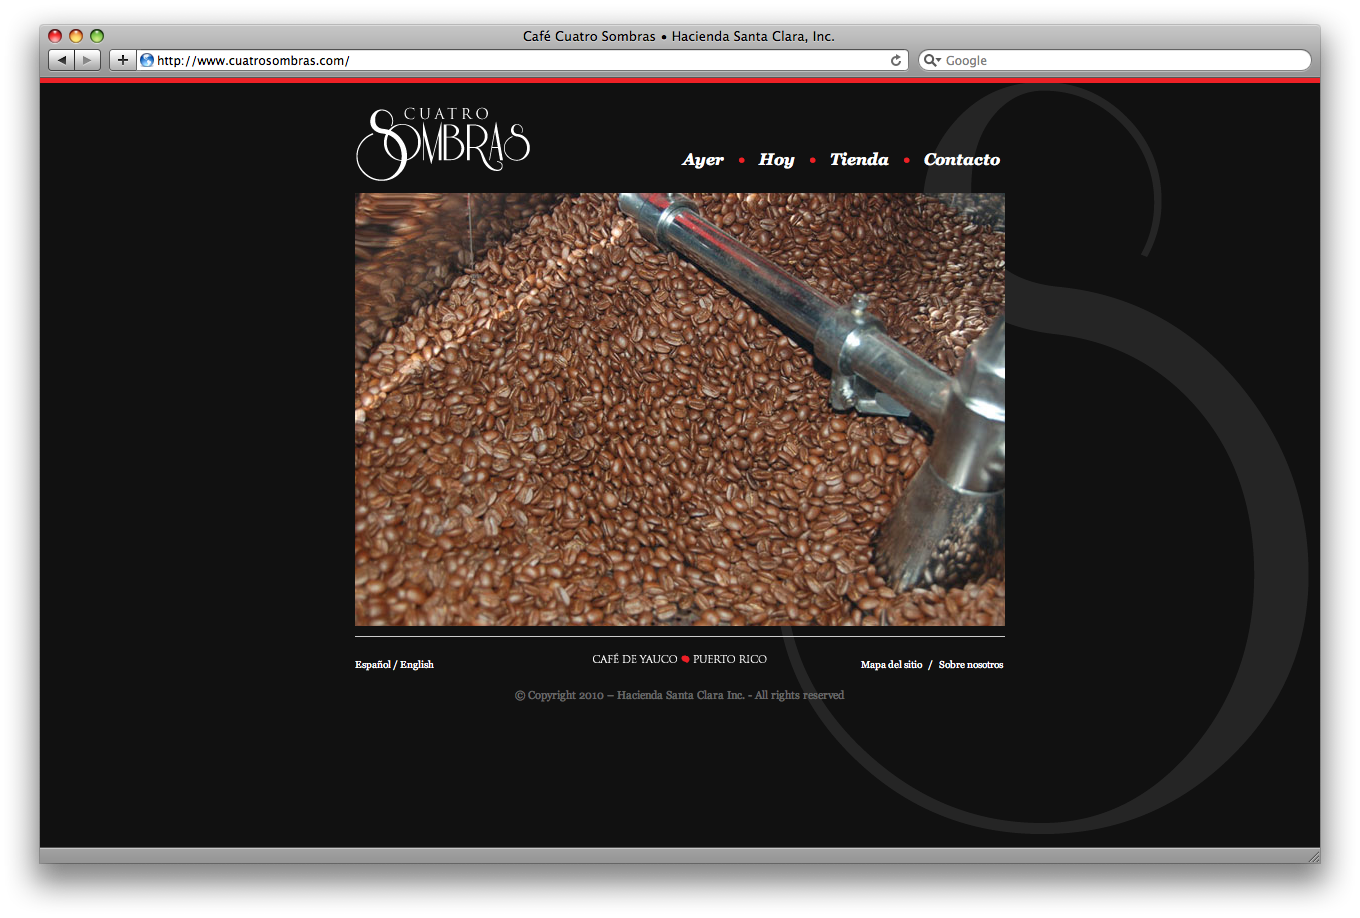Open the search magnifier dropdown

[x=932, y=60]
